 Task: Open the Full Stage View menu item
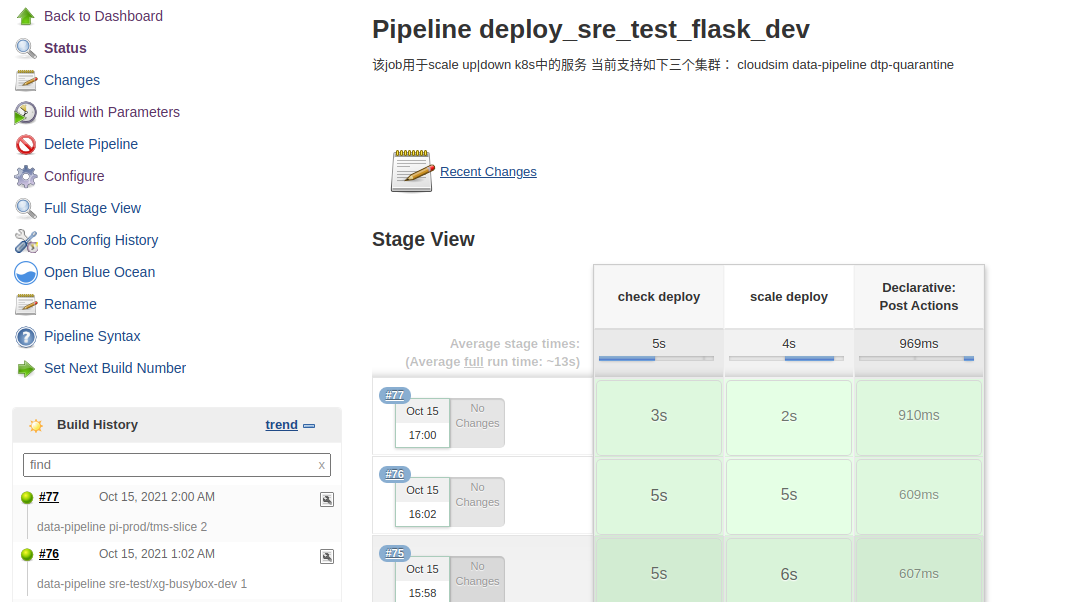[92, 208]
